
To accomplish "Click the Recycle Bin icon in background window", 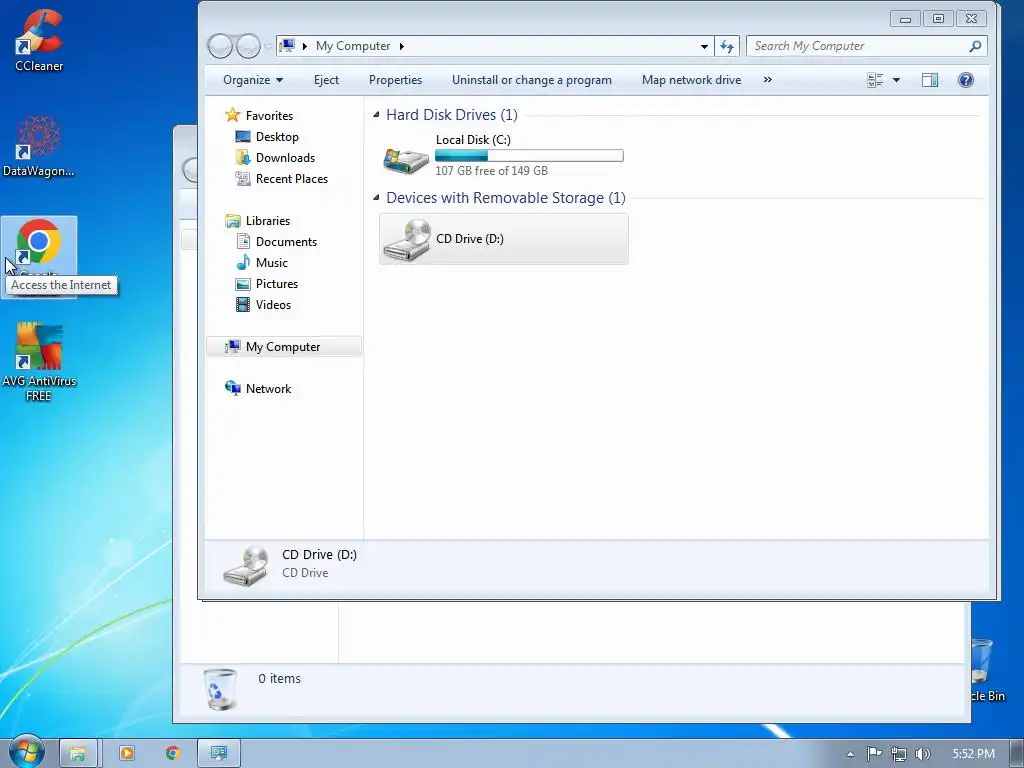I will pos(220,688).
